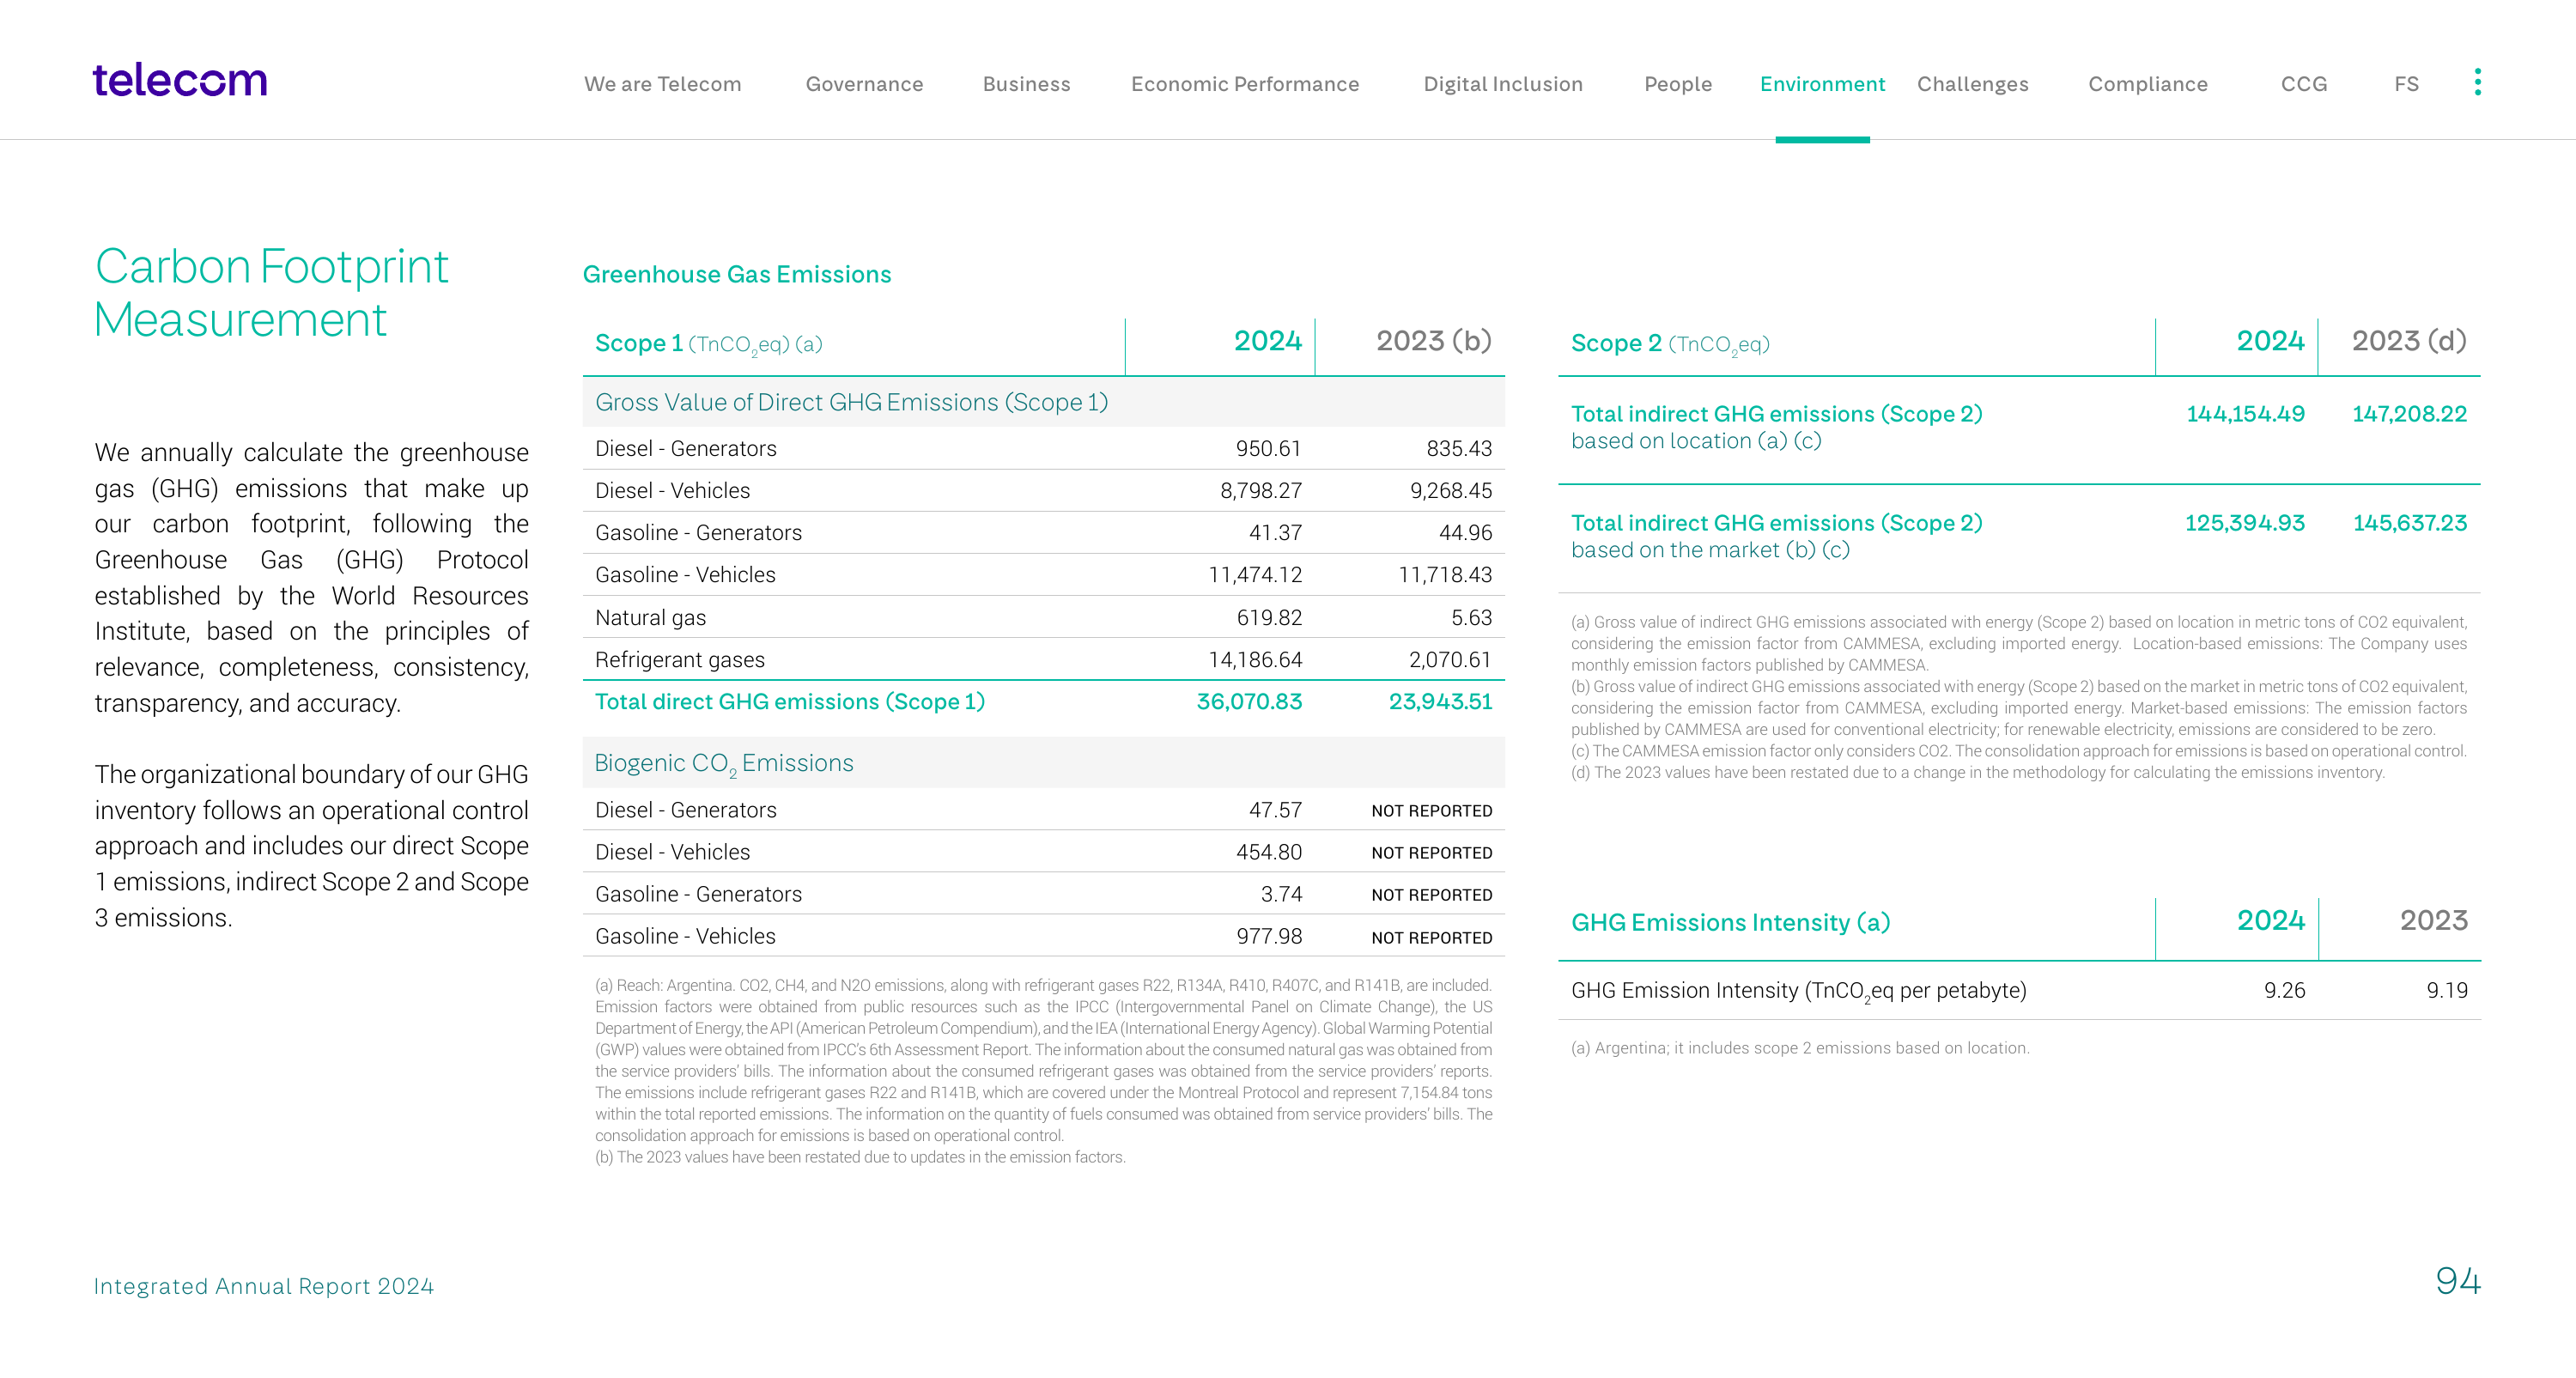Click the Integrated Annual Report 2024 footer
This screenshot has width=2576, height=1378.
(264, 1286)
